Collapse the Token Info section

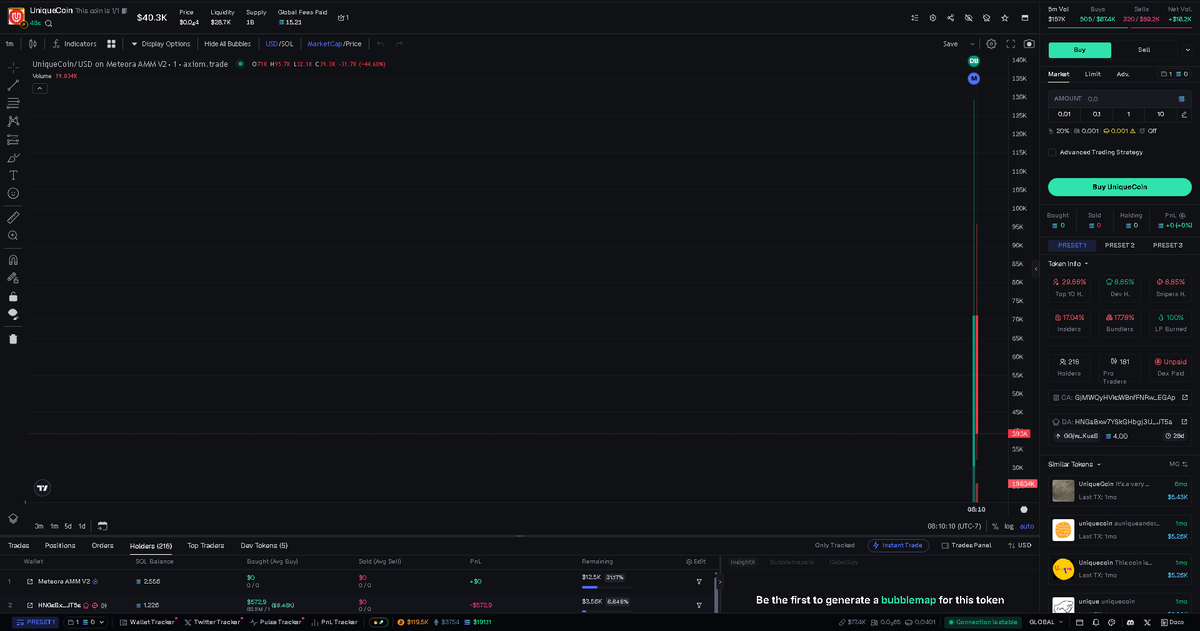coord(1068,264)
